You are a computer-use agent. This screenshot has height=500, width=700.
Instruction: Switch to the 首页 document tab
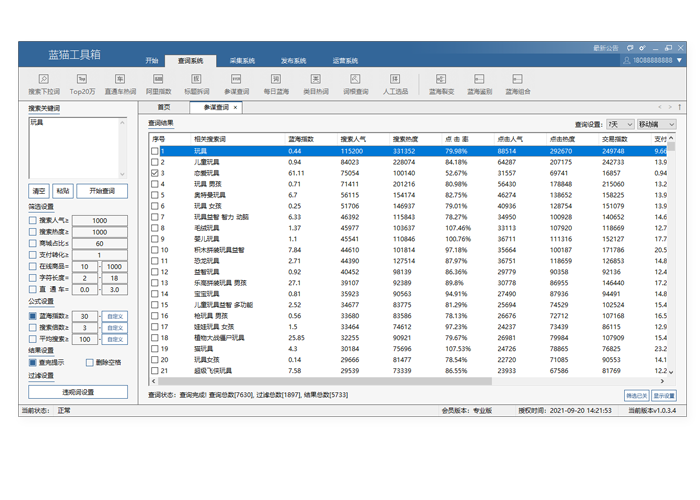(x=164, y=107)
